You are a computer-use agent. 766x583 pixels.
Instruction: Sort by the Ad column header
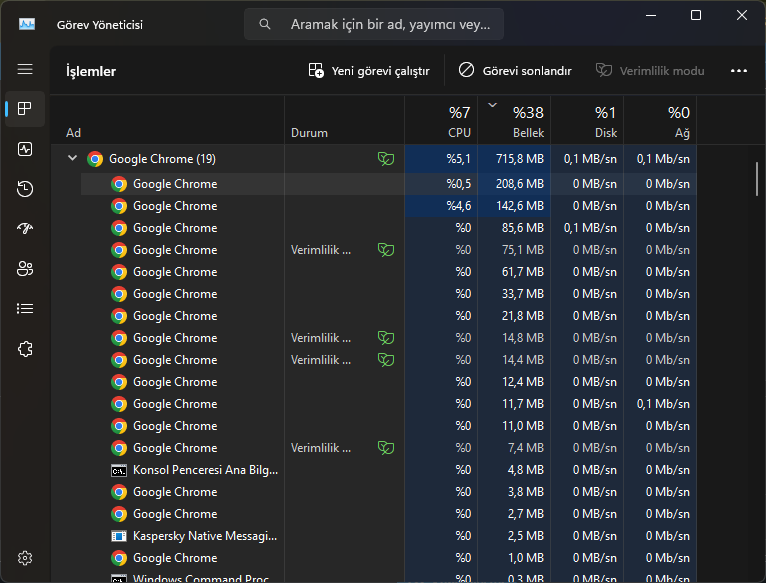[168, 120]
